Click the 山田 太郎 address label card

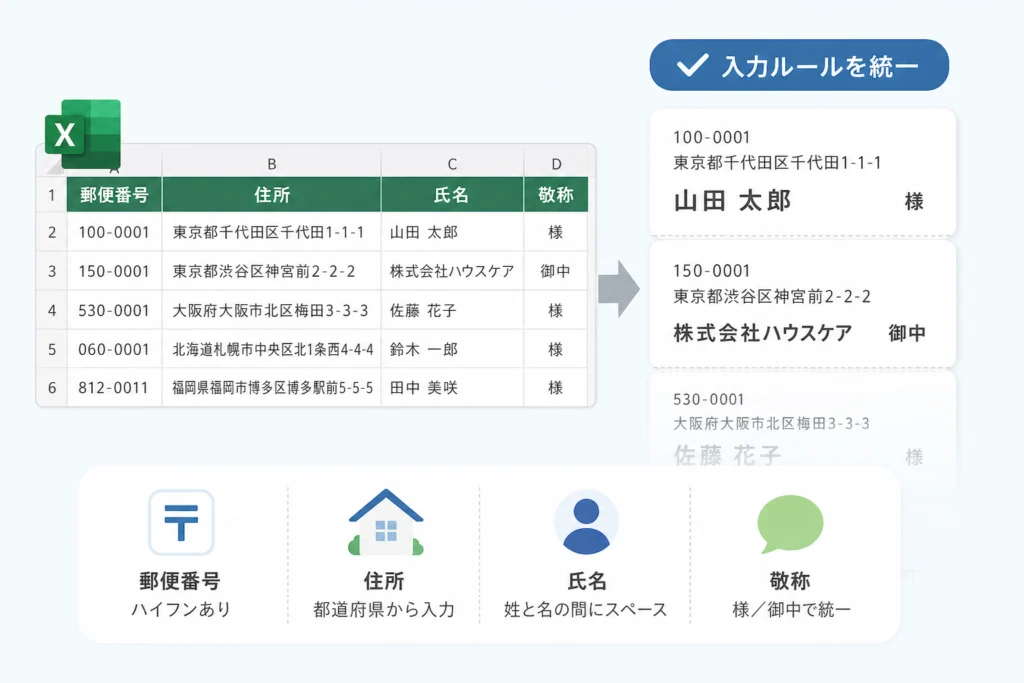(x=803, y=172)
